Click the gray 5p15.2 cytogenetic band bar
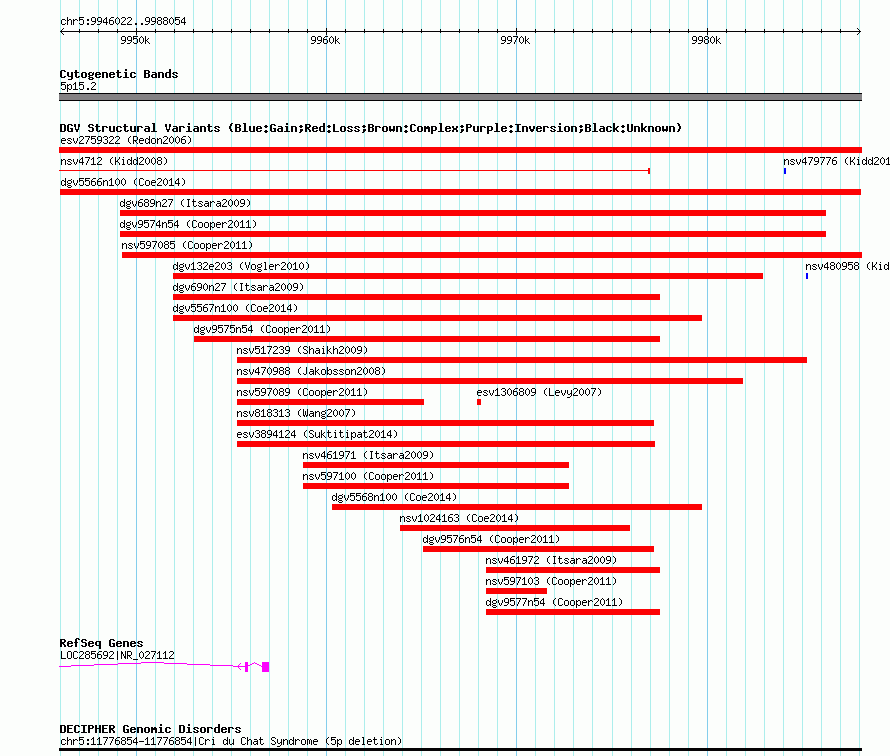Viewport: 890px width, 756px height. (x=460, y=97)
